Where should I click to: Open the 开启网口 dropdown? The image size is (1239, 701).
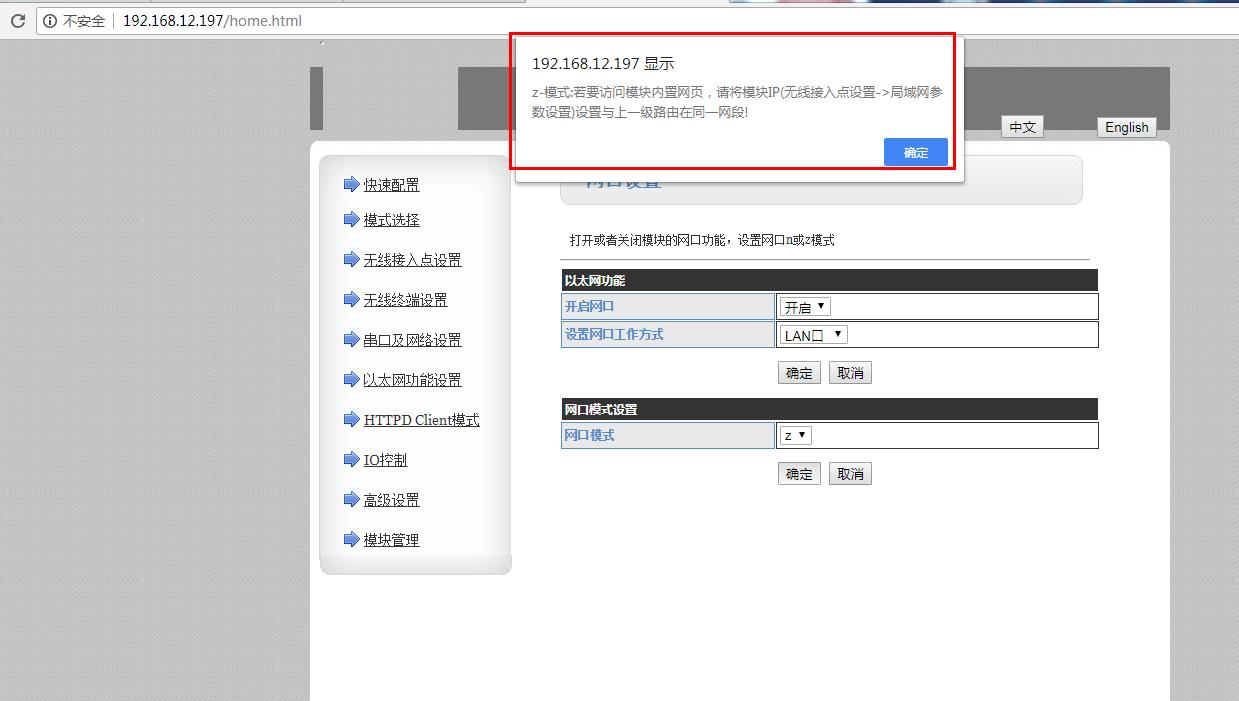[805, 307]
